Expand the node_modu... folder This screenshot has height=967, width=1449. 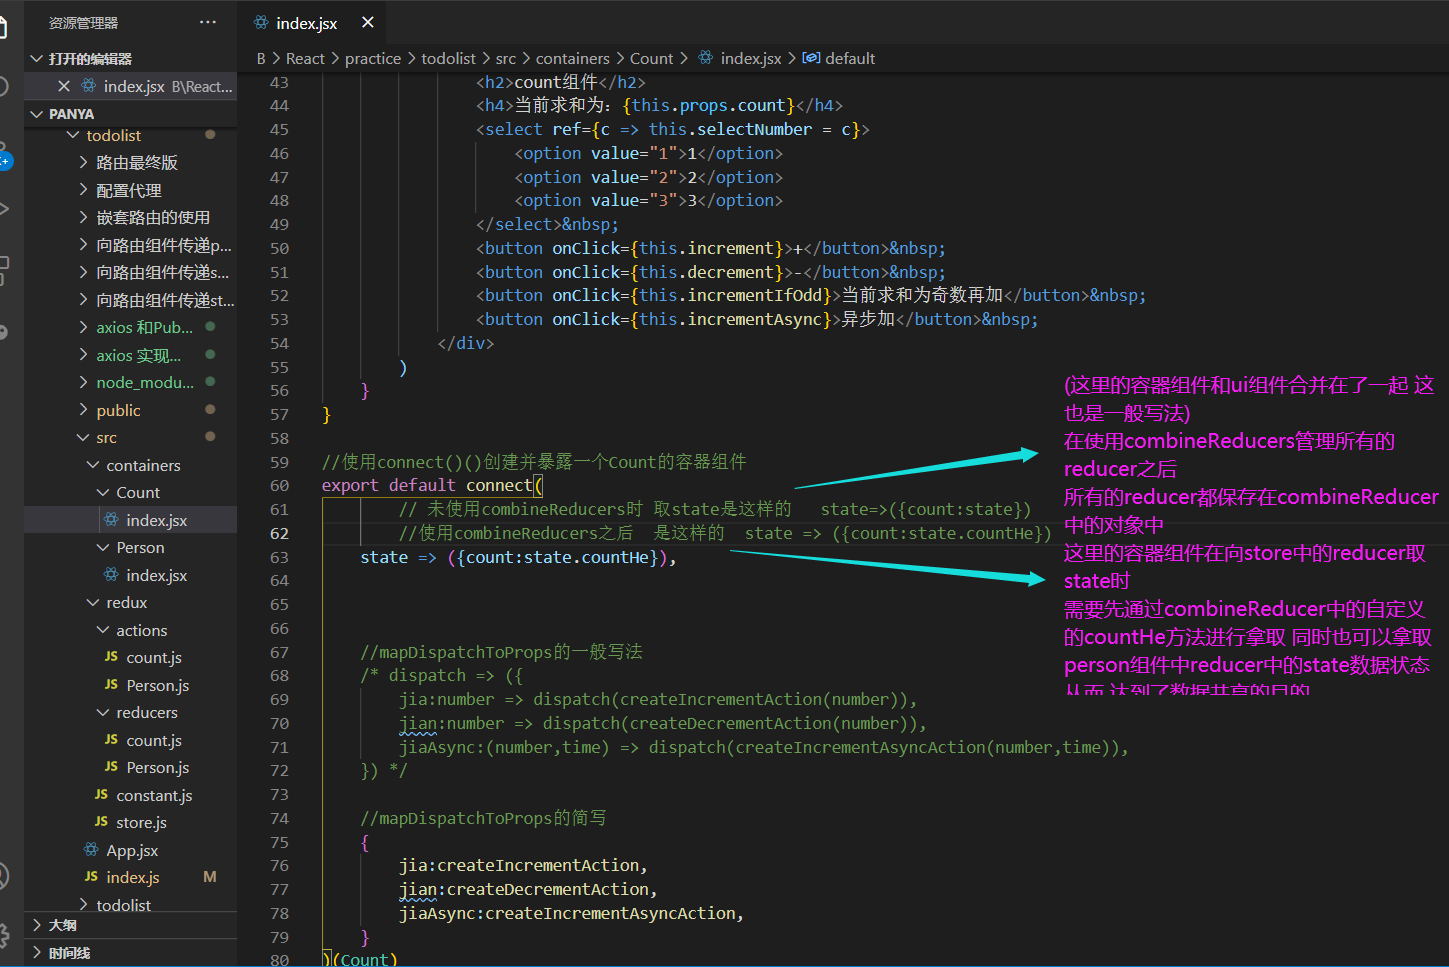(84, 382)
